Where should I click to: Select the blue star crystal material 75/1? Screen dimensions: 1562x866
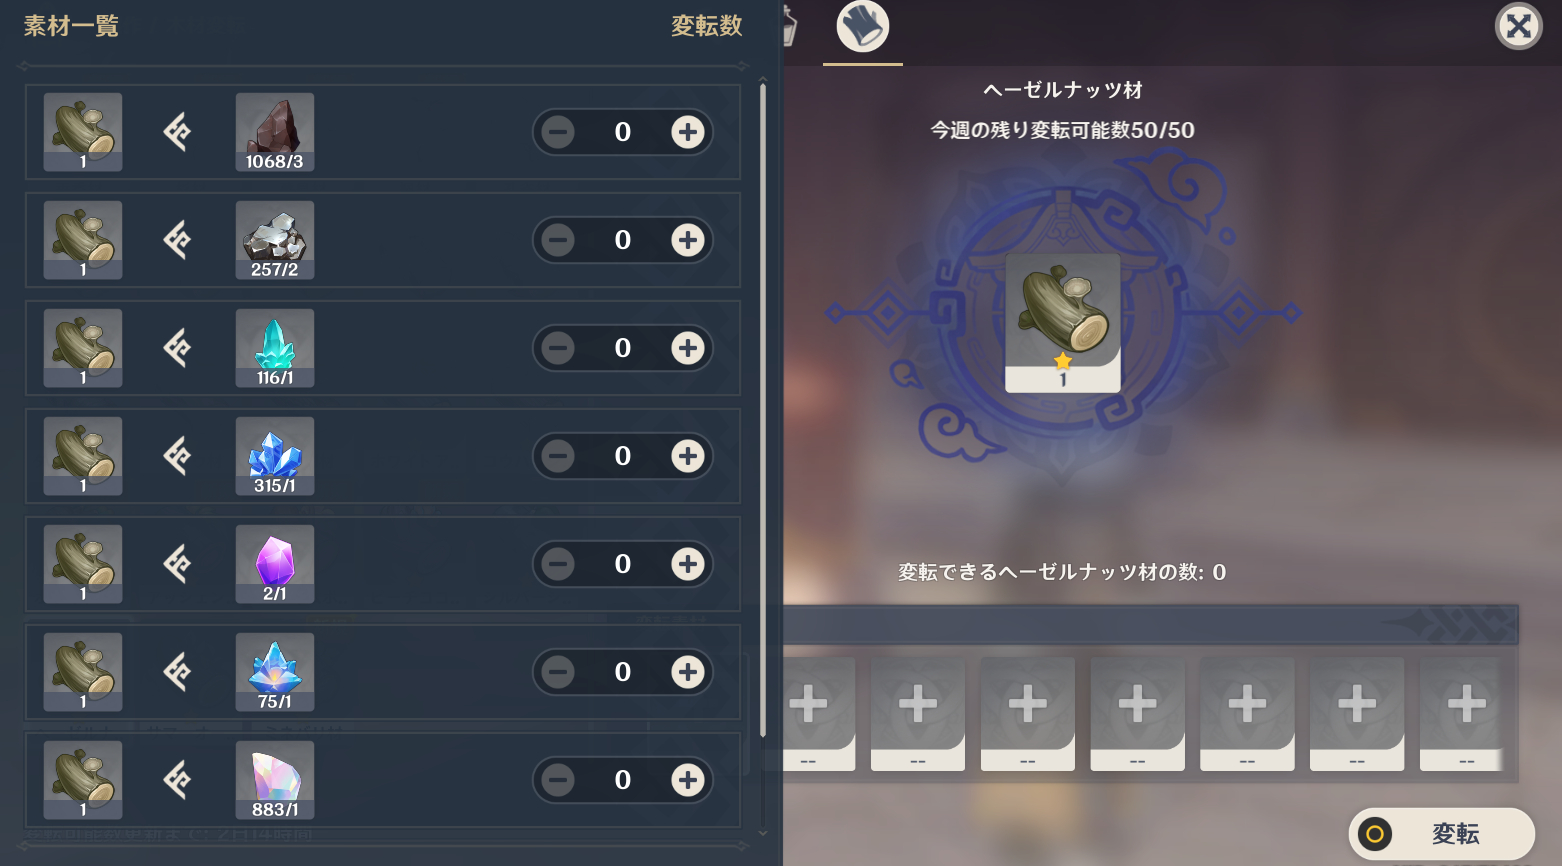click(x=275, y=672)
